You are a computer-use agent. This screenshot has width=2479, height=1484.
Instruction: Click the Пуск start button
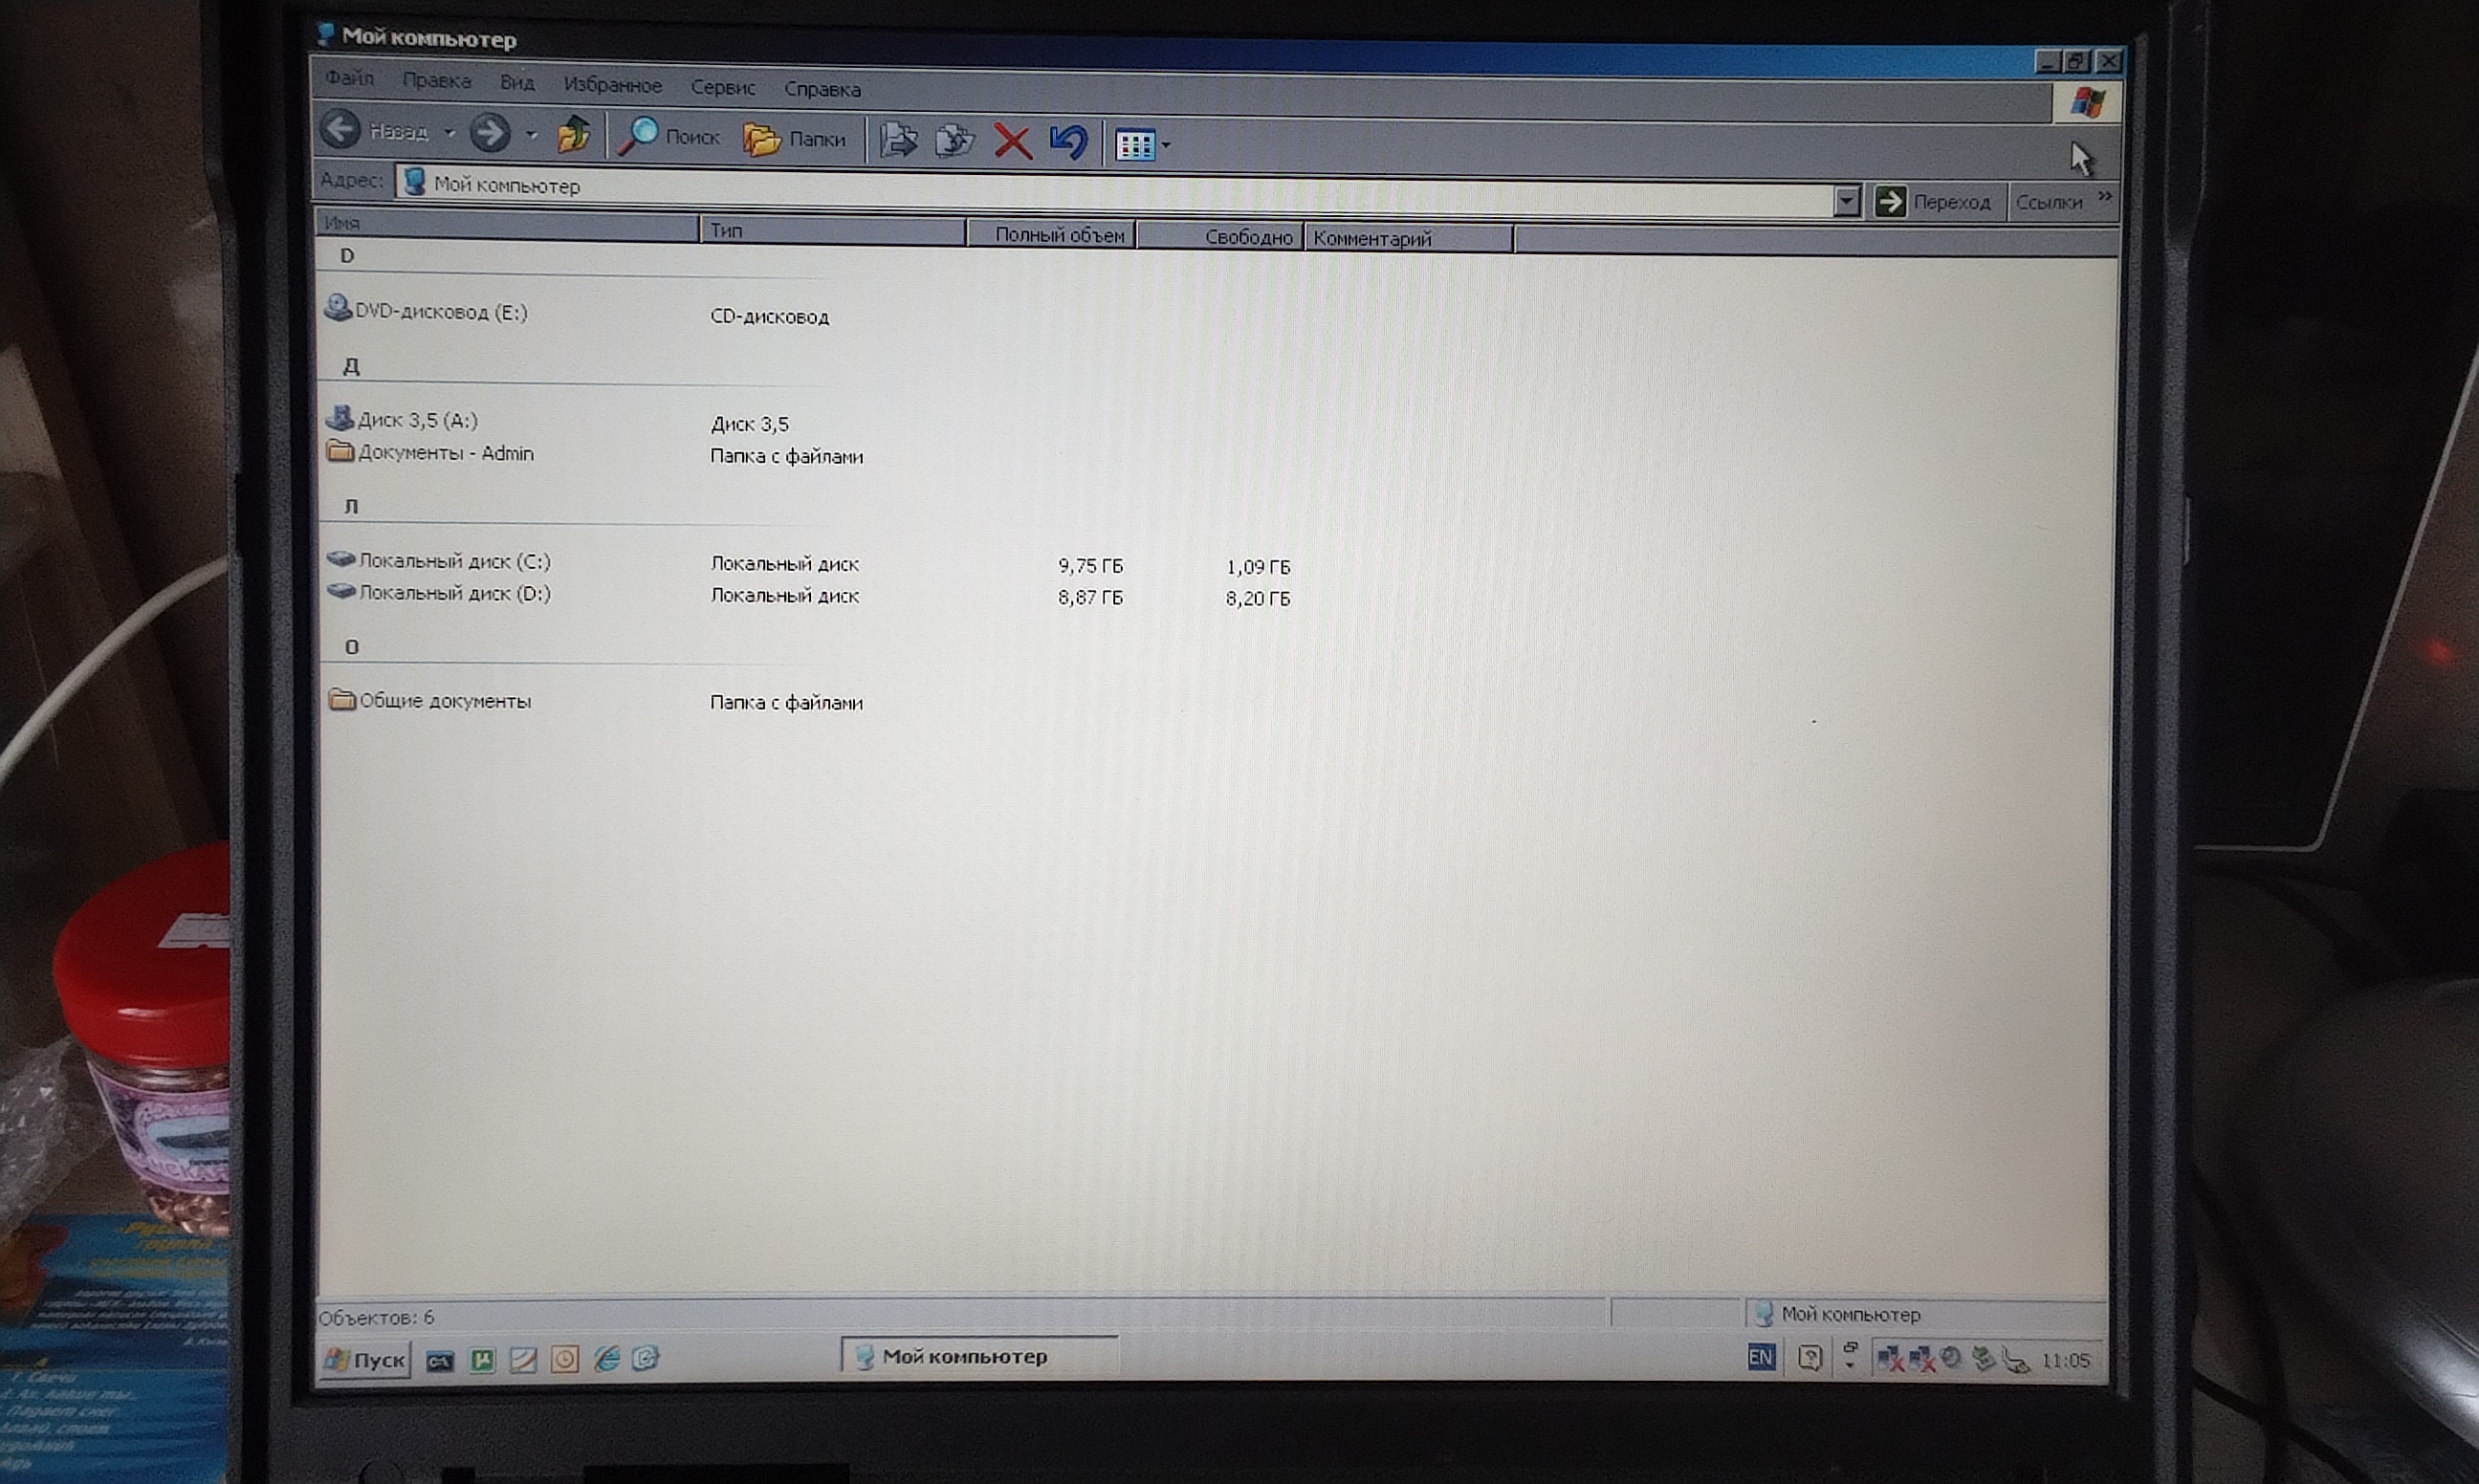[366, 1359]
